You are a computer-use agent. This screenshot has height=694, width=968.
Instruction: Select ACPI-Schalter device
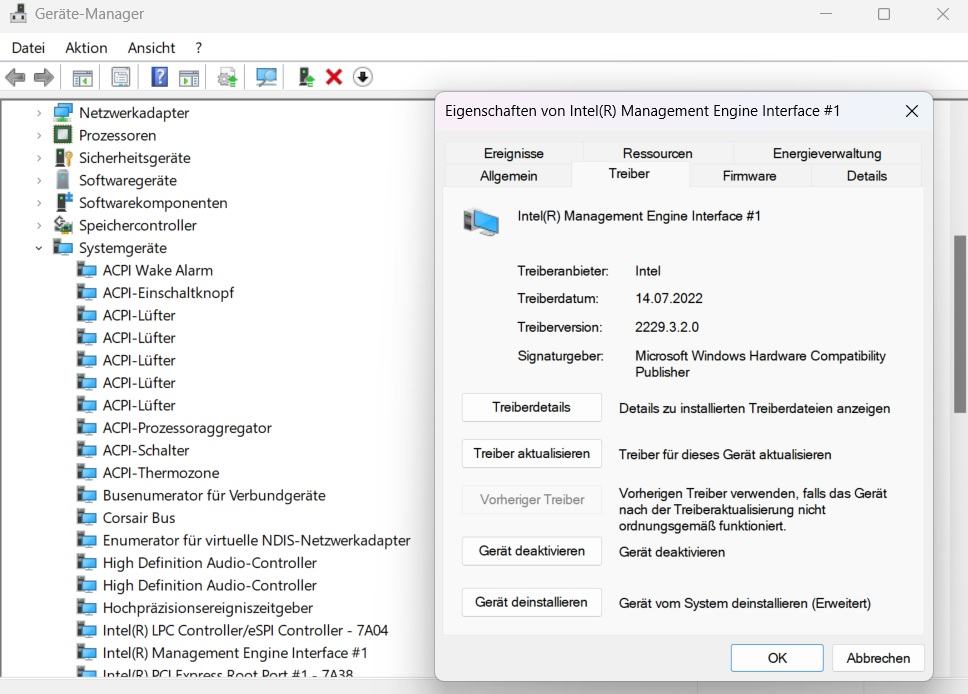(x=146, y=450)
